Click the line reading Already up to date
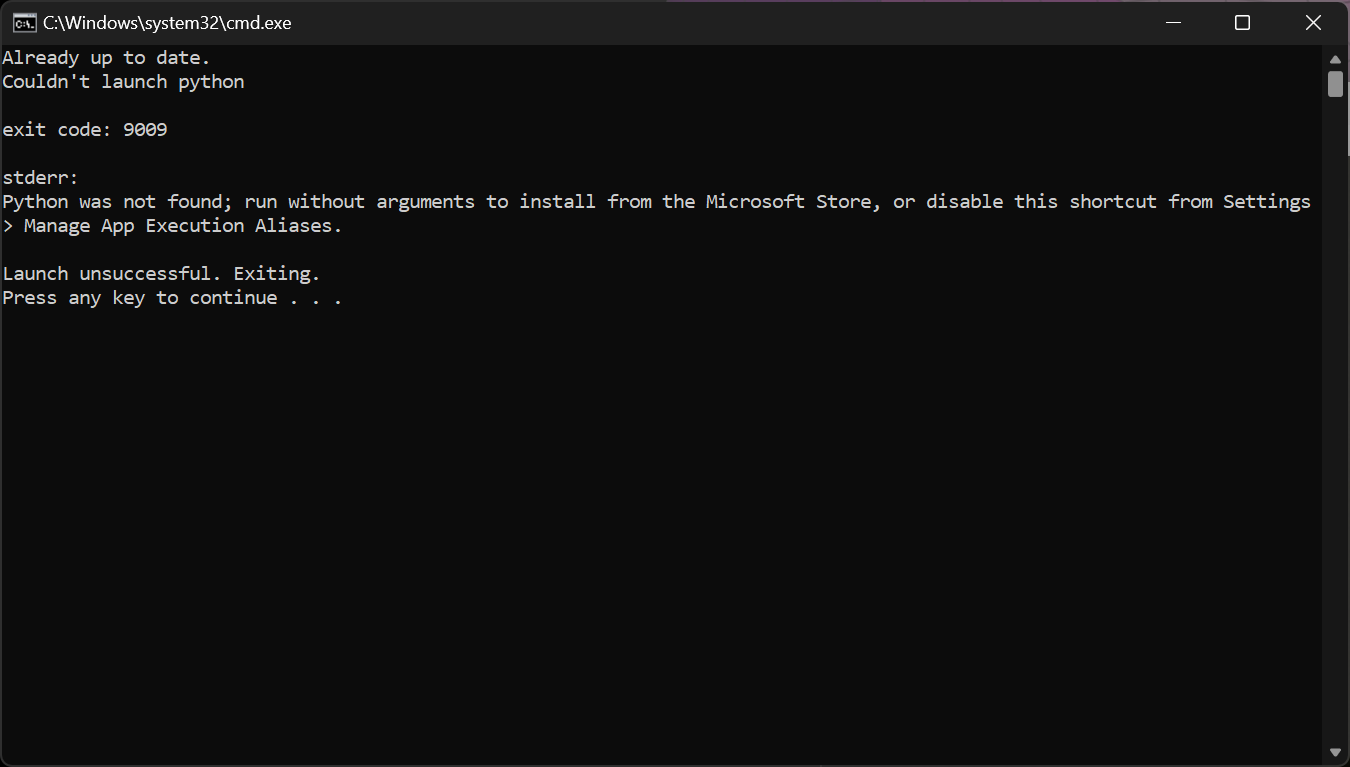Image resolution: width=1350 pixels, height=767 pixels. coord(105,57)
